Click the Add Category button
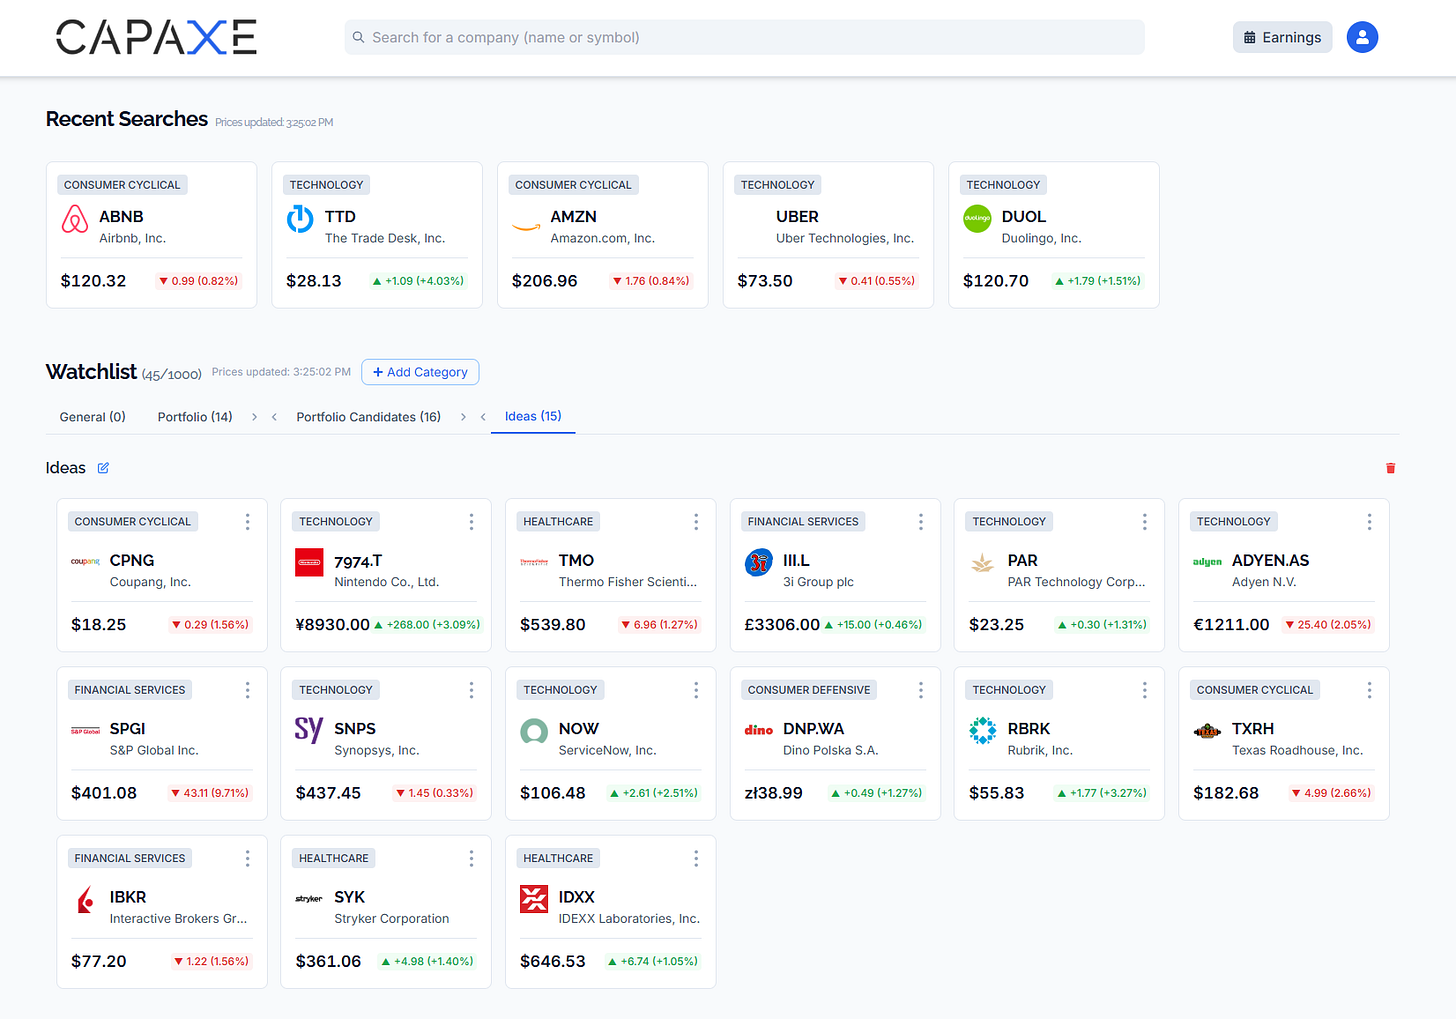This screenshot has width=1456, height=1019. 420,372
